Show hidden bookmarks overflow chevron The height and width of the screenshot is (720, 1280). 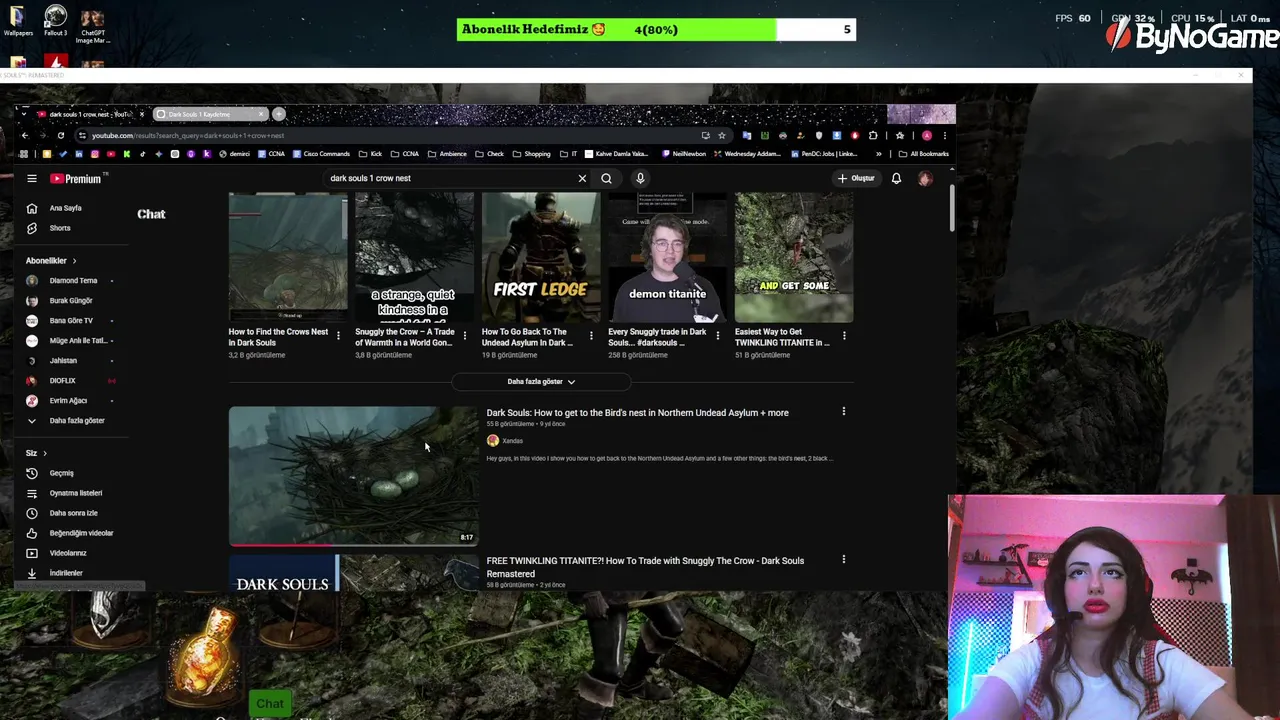[x=879, y=154]
